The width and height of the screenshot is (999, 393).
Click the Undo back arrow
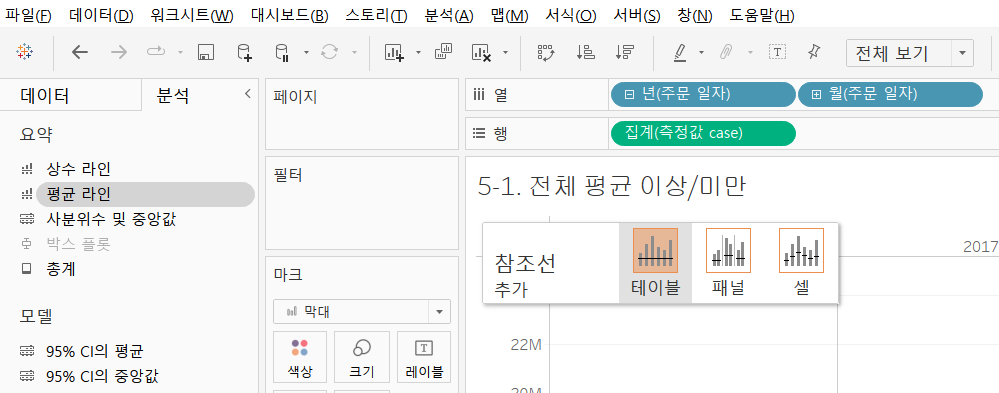click(80, 52)
